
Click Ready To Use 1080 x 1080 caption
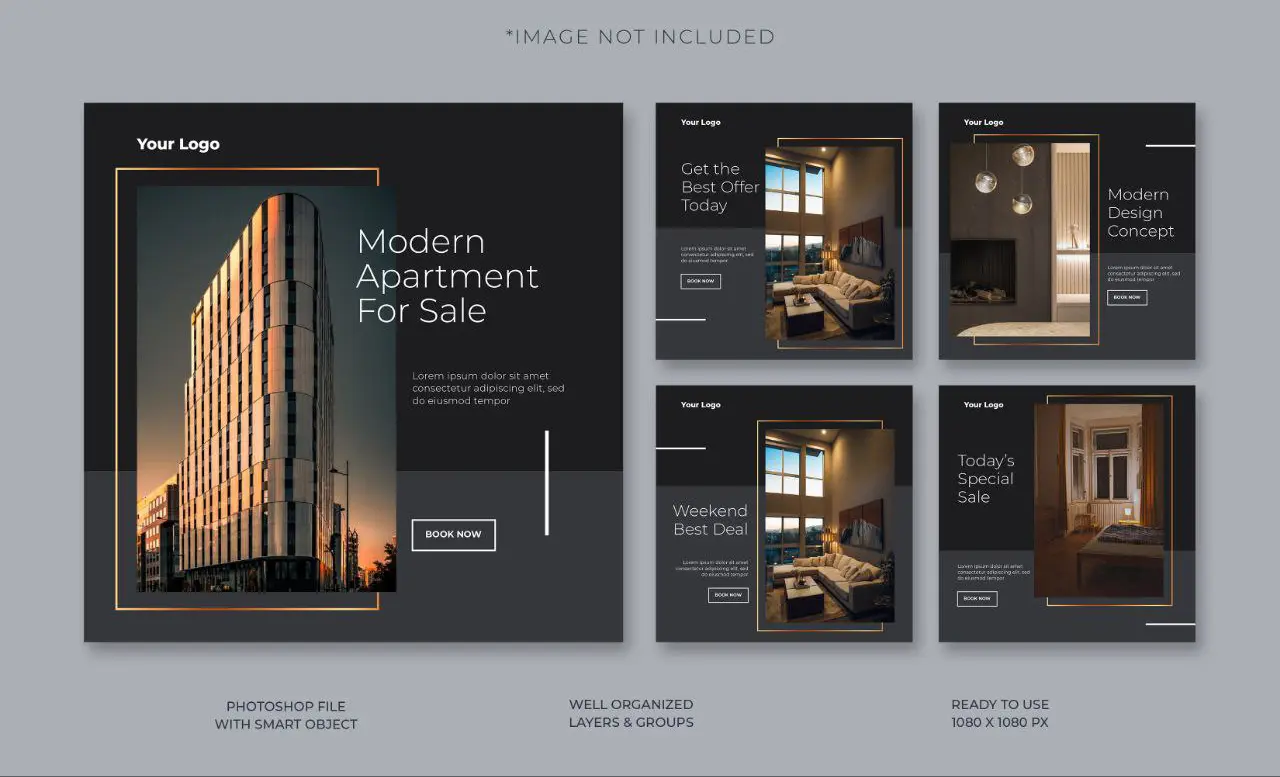[x=1000, y=713]
